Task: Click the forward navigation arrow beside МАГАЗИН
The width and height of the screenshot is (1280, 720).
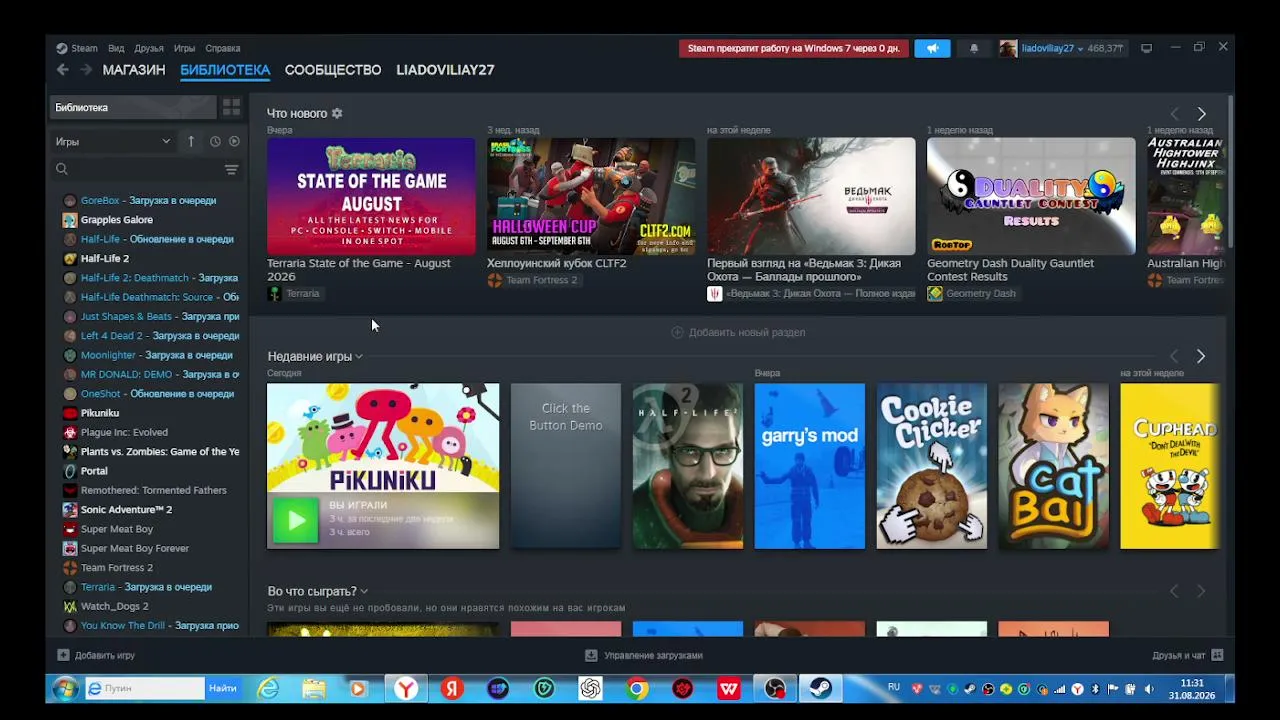Action: pos(86,70)
